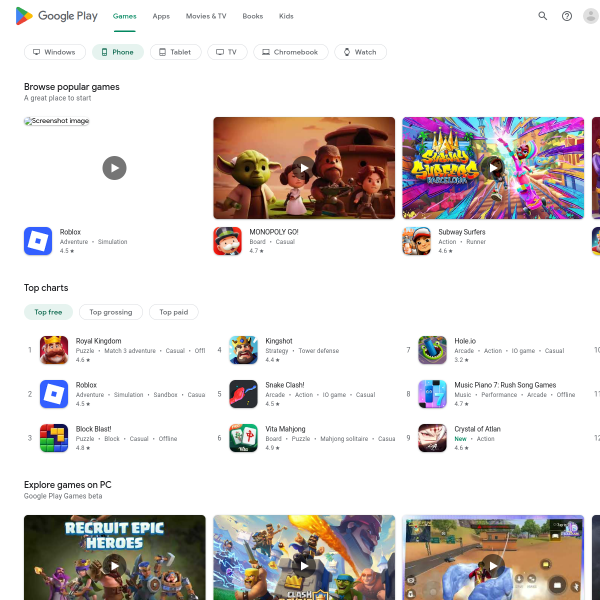Open Royal Kingdom game icon
Screen dimensions: 600x600
coord(54,350)
